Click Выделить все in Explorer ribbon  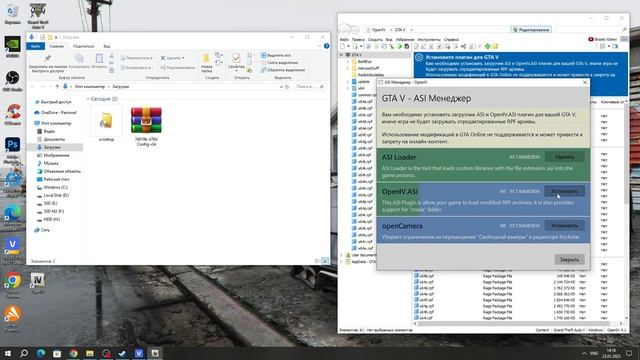coord(276,55)
